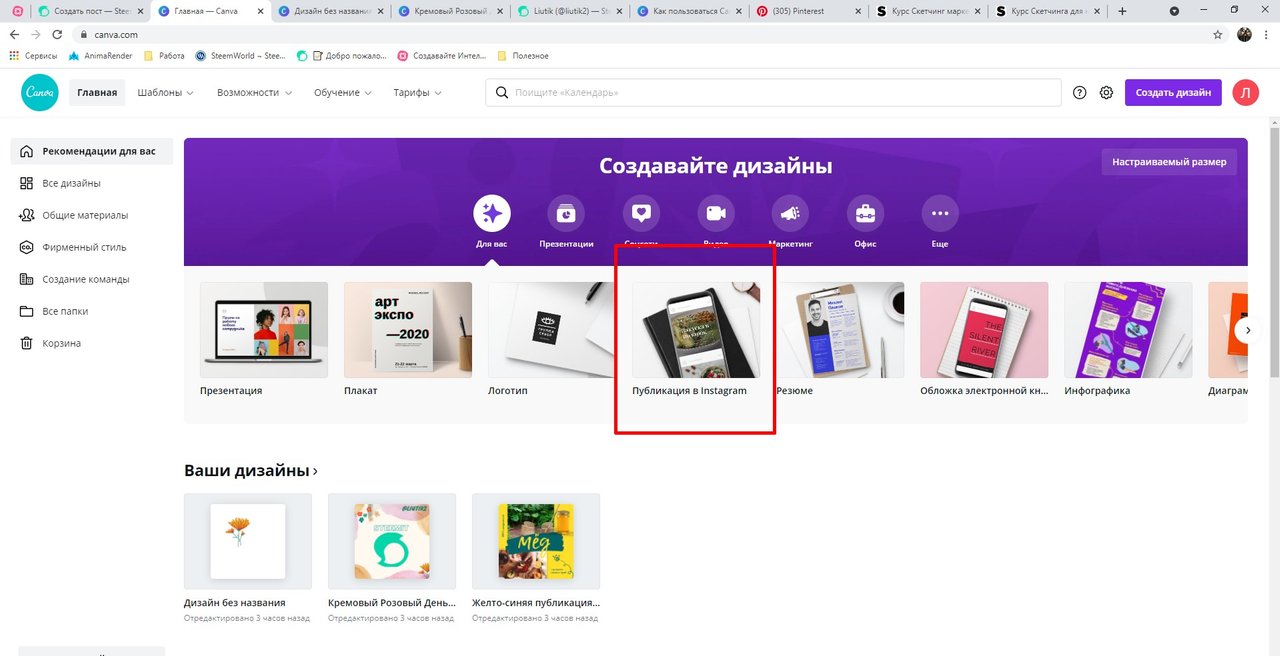
Task: Expand the "Тарифы" dropdown menu
Action: pos(418,92)
